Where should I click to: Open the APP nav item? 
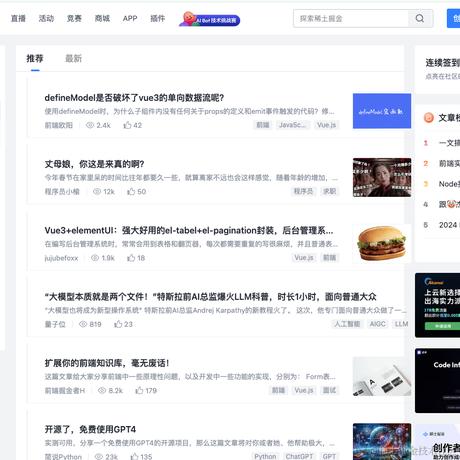[x=130, y=18]
